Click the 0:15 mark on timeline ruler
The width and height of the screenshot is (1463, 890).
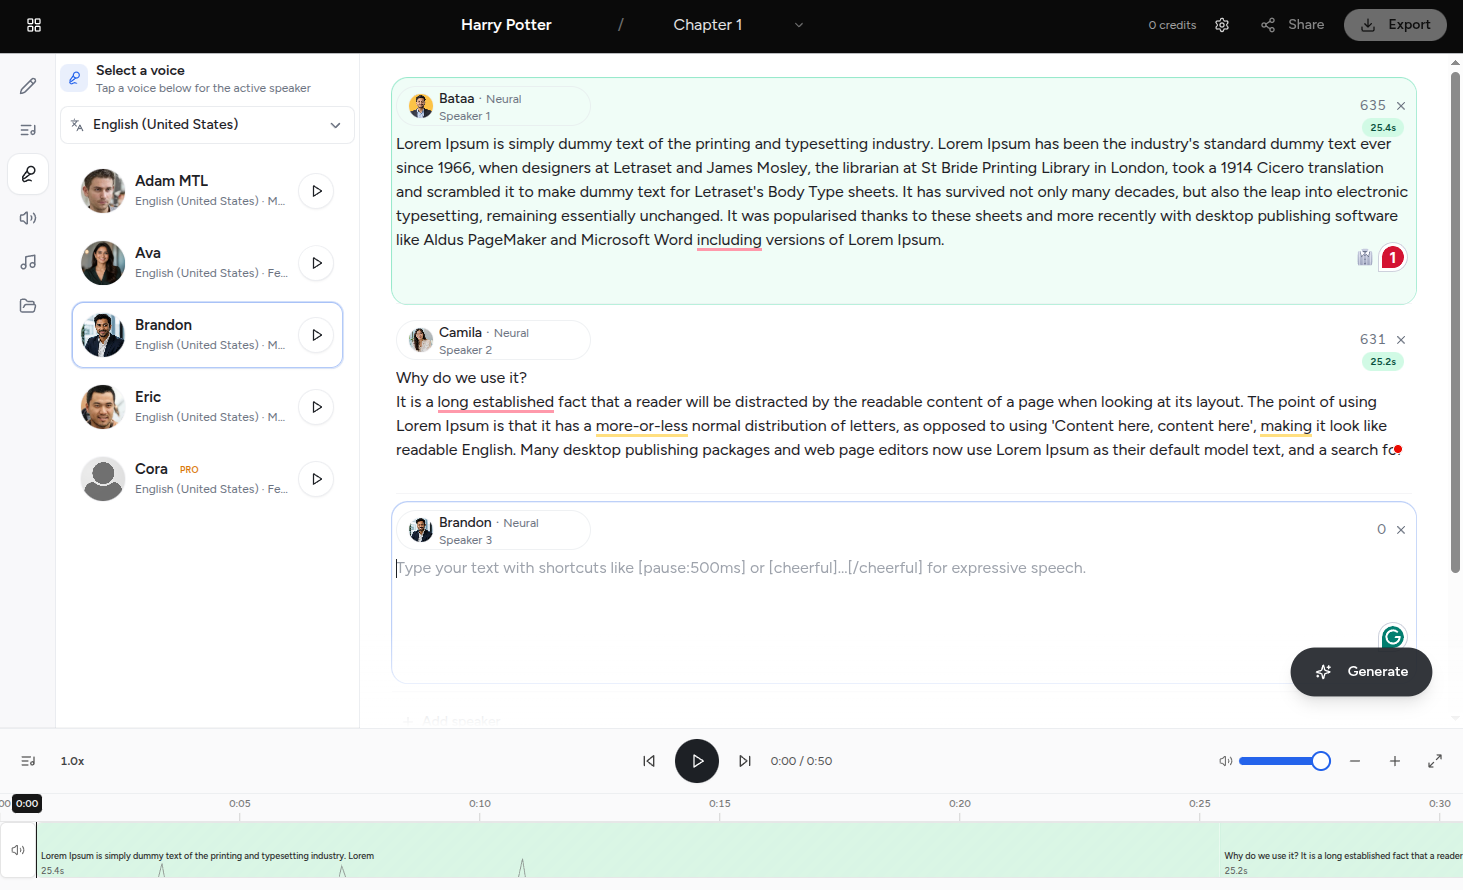720,803
